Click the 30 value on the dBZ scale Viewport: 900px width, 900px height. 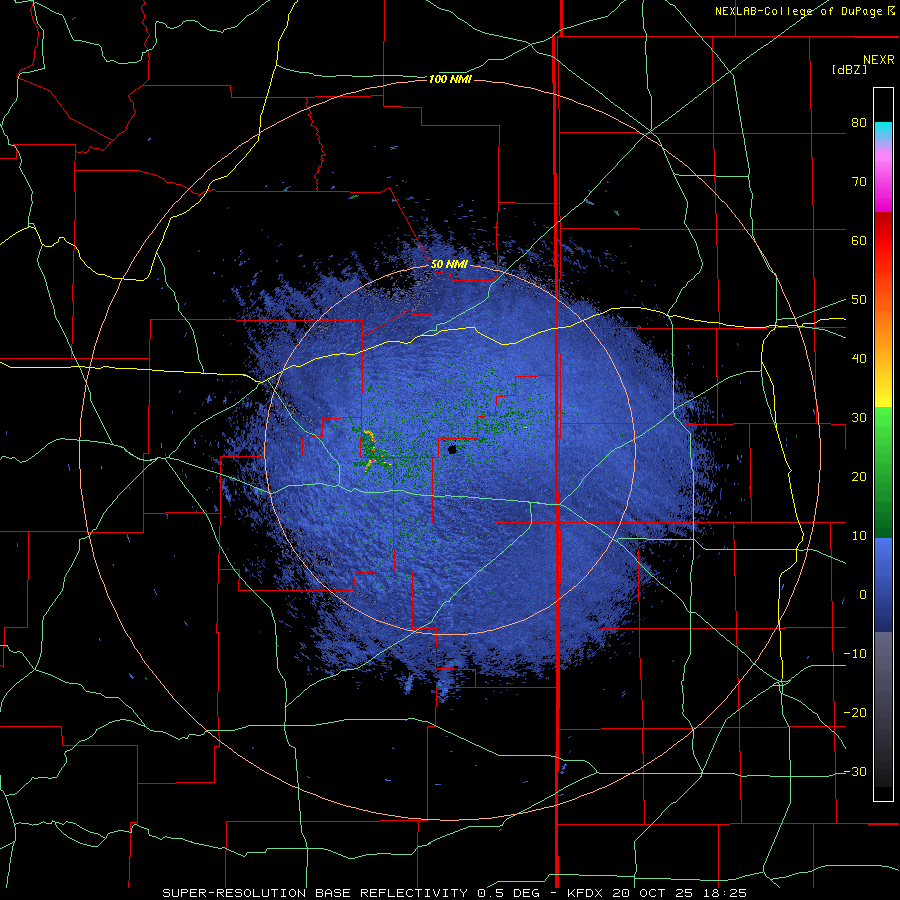(859, 418)
